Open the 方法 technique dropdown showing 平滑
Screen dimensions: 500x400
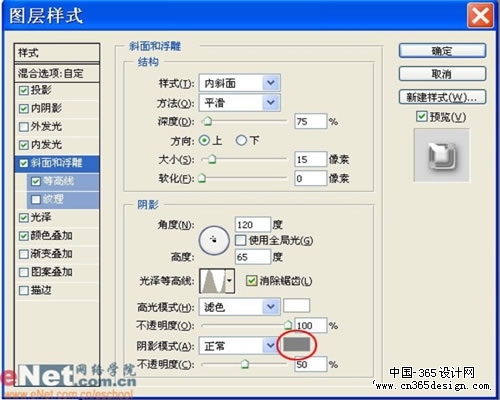coord(240,102)
